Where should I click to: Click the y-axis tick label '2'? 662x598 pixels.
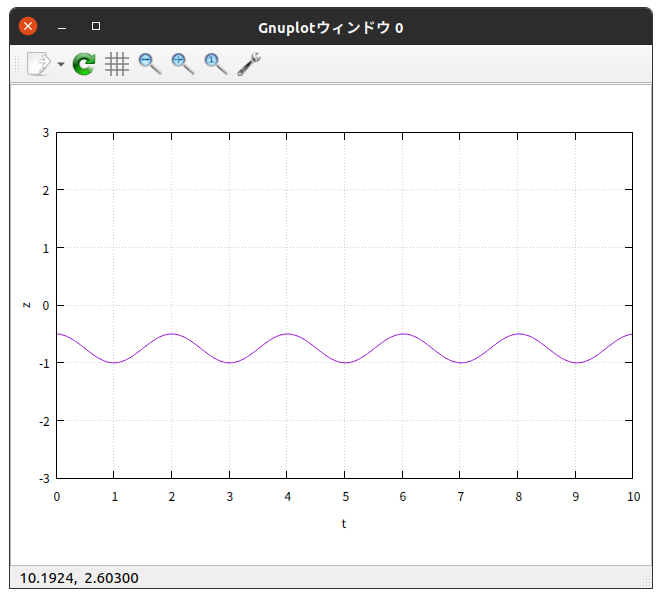[46, 190]
